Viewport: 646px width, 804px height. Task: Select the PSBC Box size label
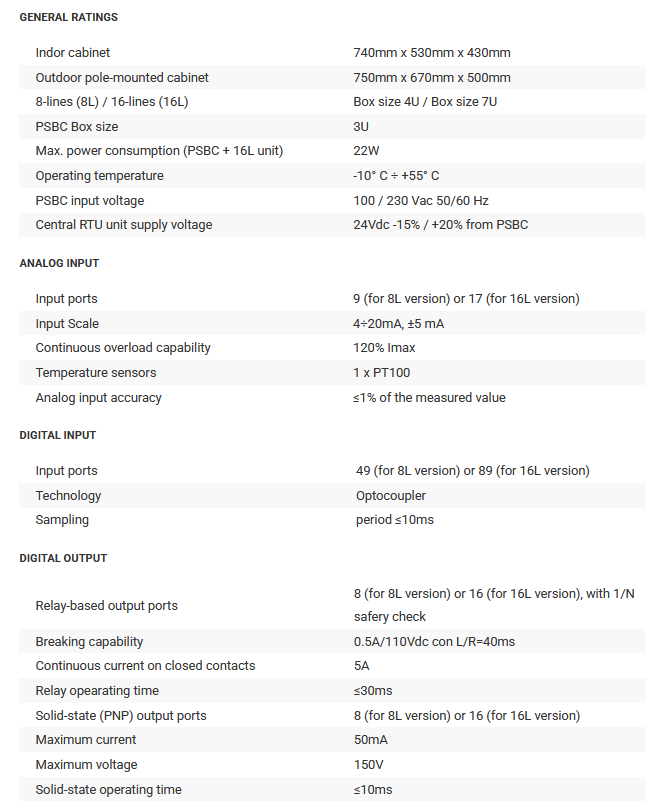(x=77, y=126)
